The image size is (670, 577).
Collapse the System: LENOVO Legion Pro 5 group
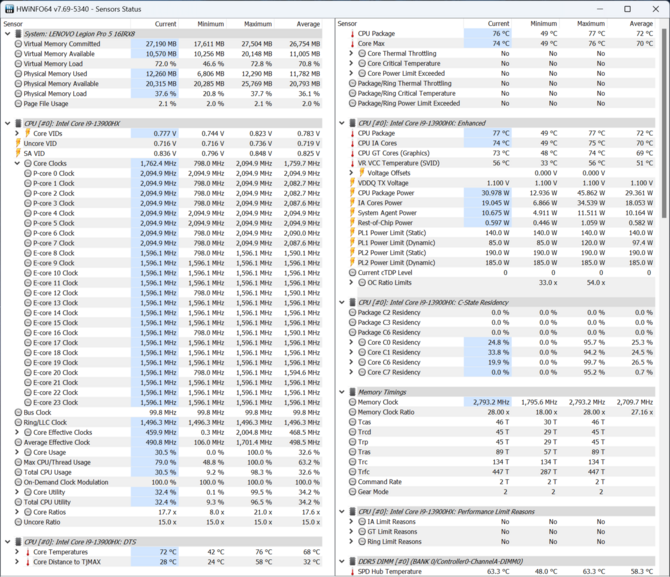[5, 33]
